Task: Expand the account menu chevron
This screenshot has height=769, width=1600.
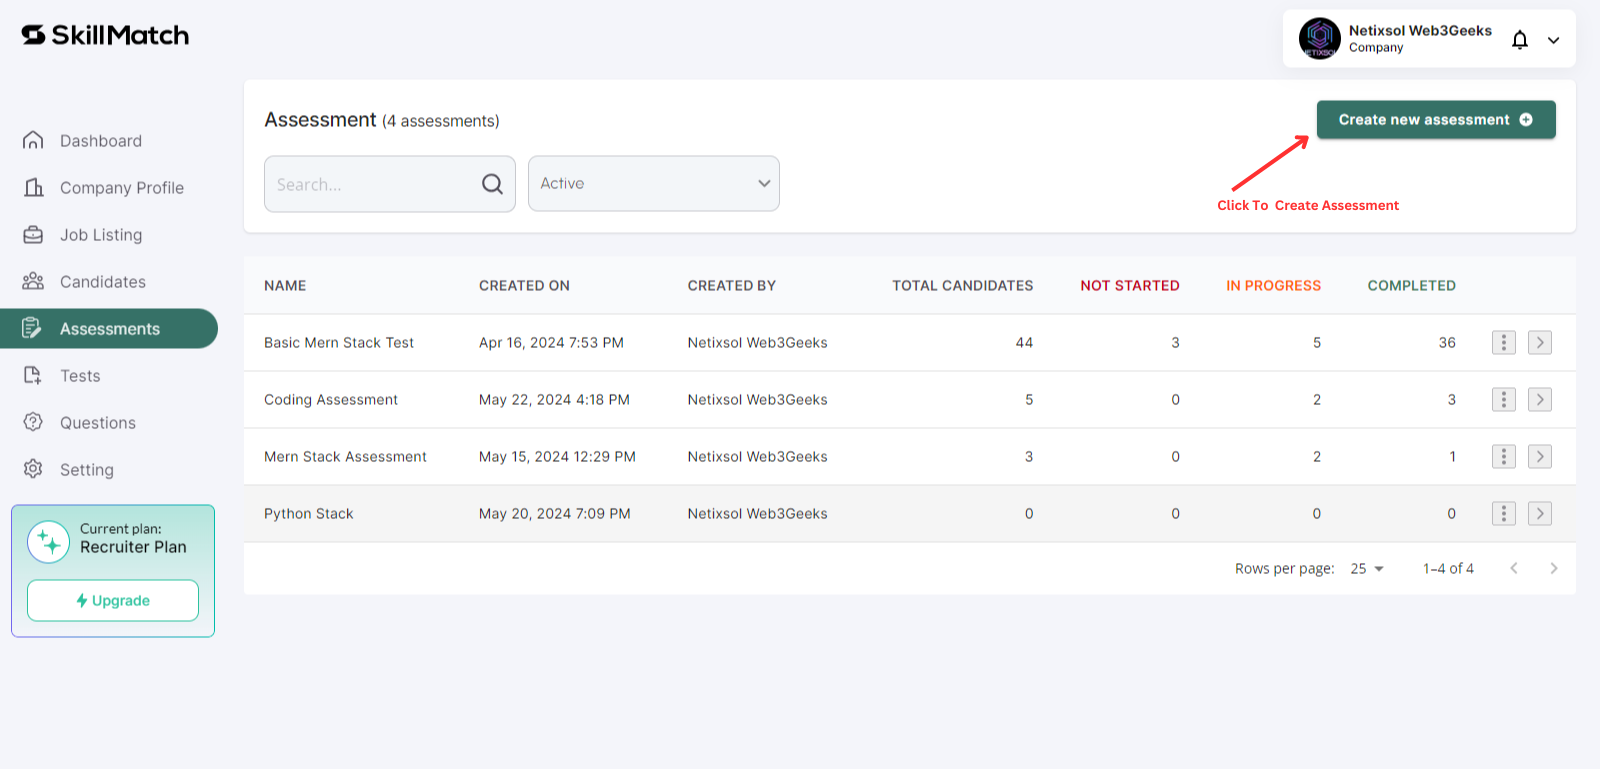Action: (1554, 40)
